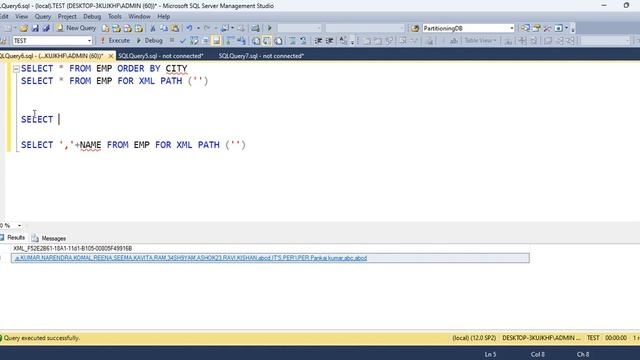Click the XML_F52E2B61 column header

pyautogui.click(x=73, y=248)
